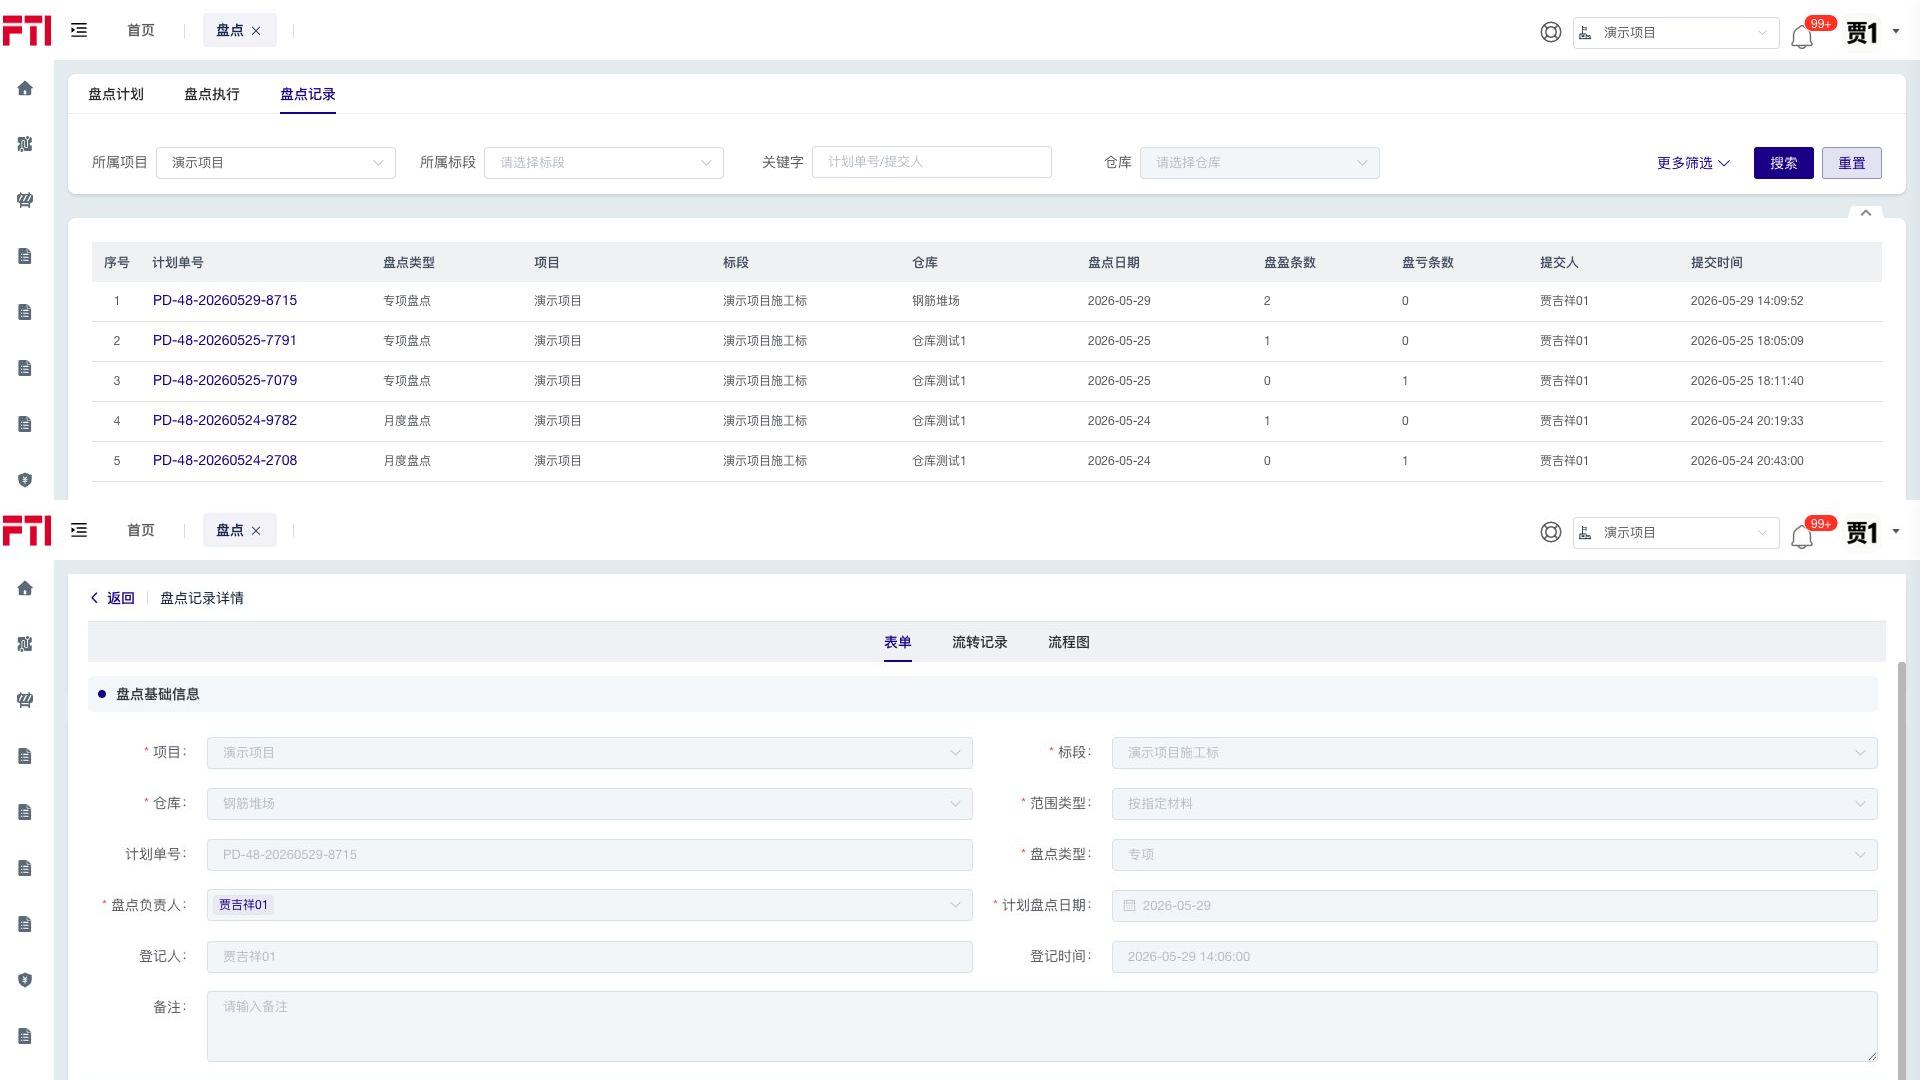Open the 标段 dropdown in 盘点基础信息
The image size is (1920, 1080).
(1495, 753)
